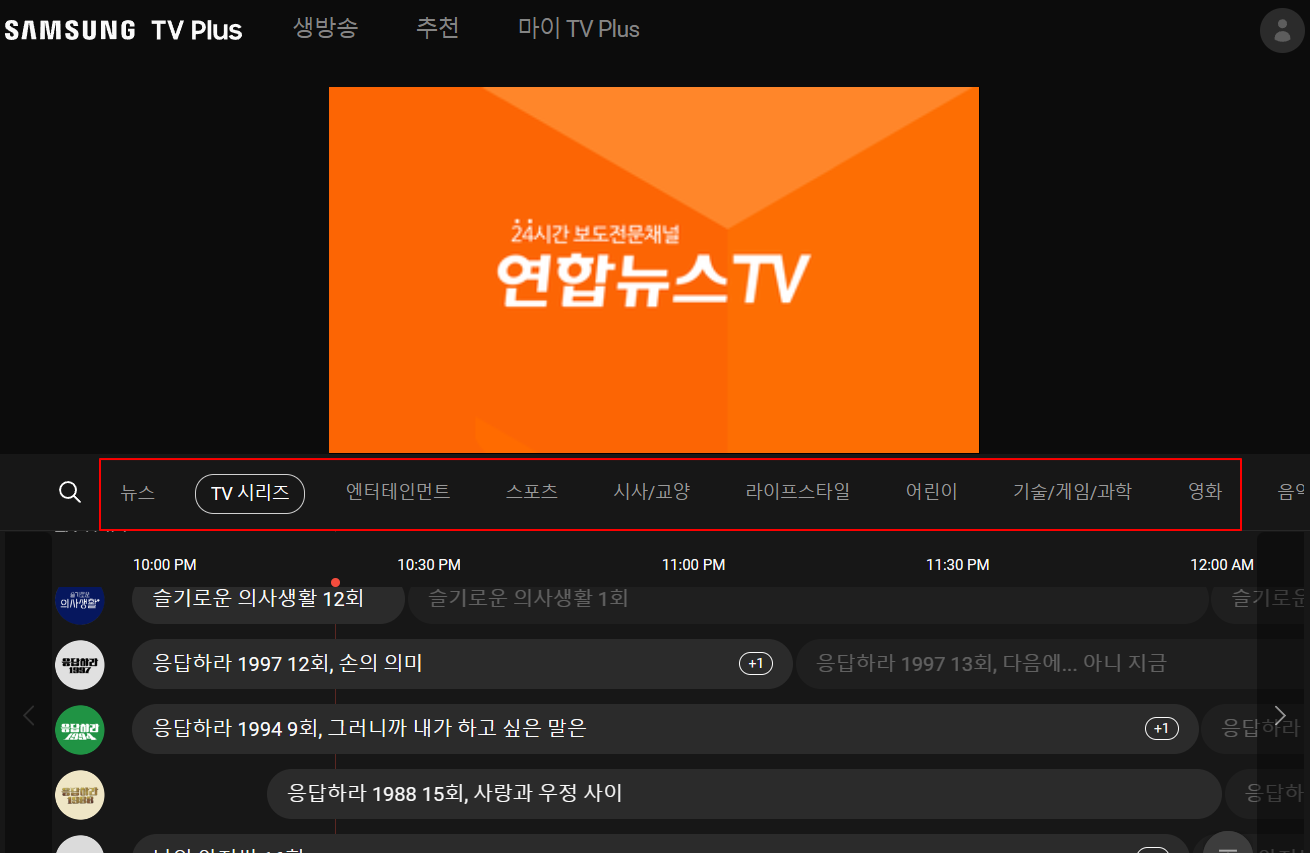Click the 10:30 PM time label

(x=429, y=565)
